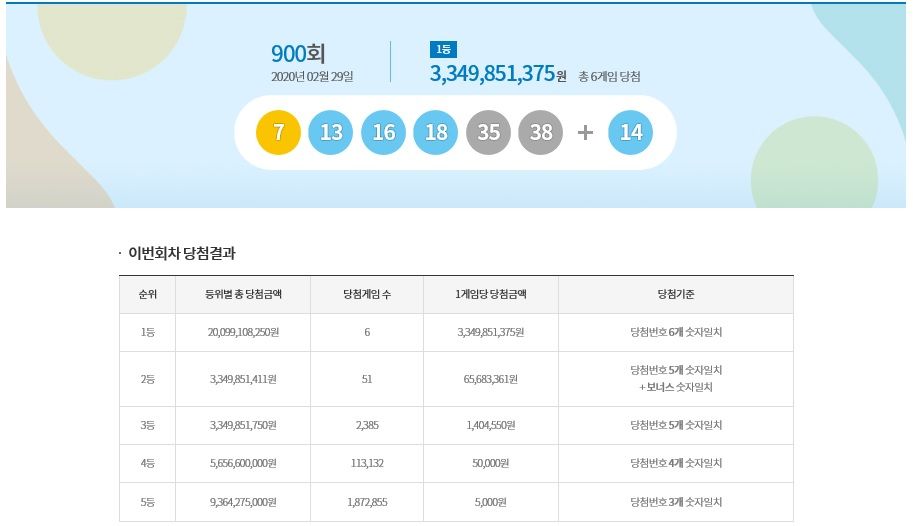Click the blue number 18 ball

pos(436,133)
